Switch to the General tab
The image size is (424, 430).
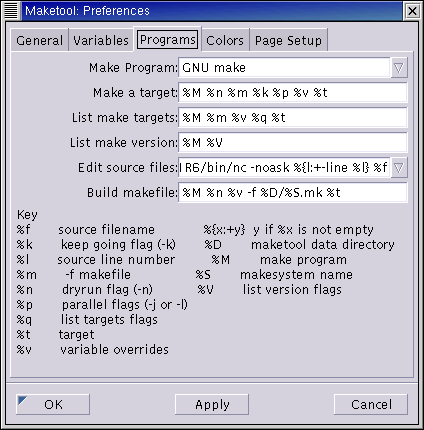tap(39, 40)
